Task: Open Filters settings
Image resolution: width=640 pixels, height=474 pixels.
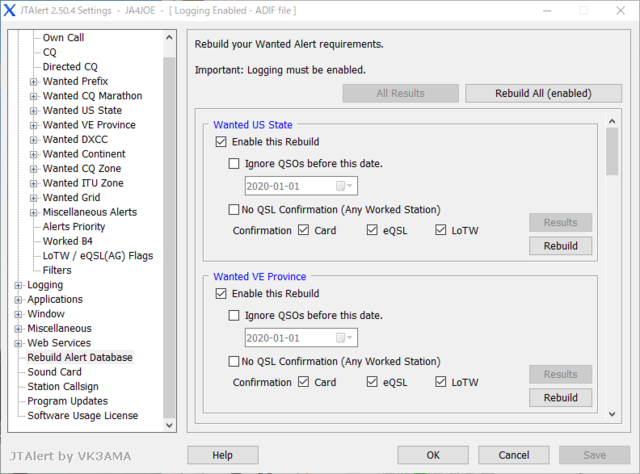Action: [57, 270]
